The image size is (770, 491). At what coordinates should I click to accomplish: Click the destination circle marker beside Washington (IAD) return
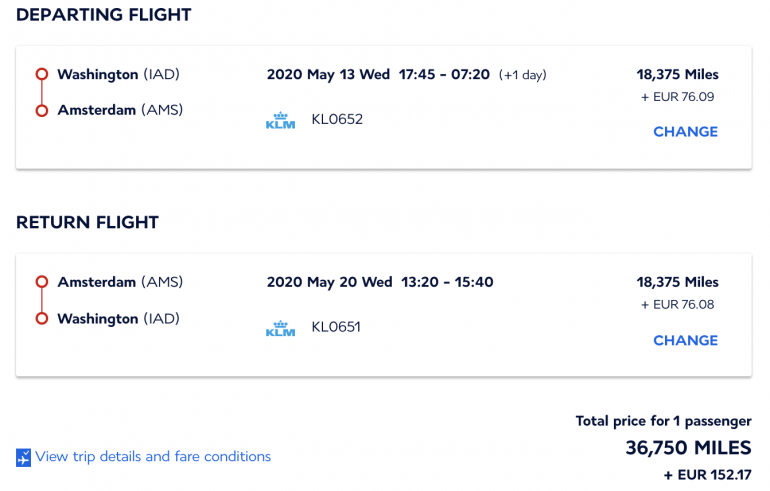[x=42, y=319]
